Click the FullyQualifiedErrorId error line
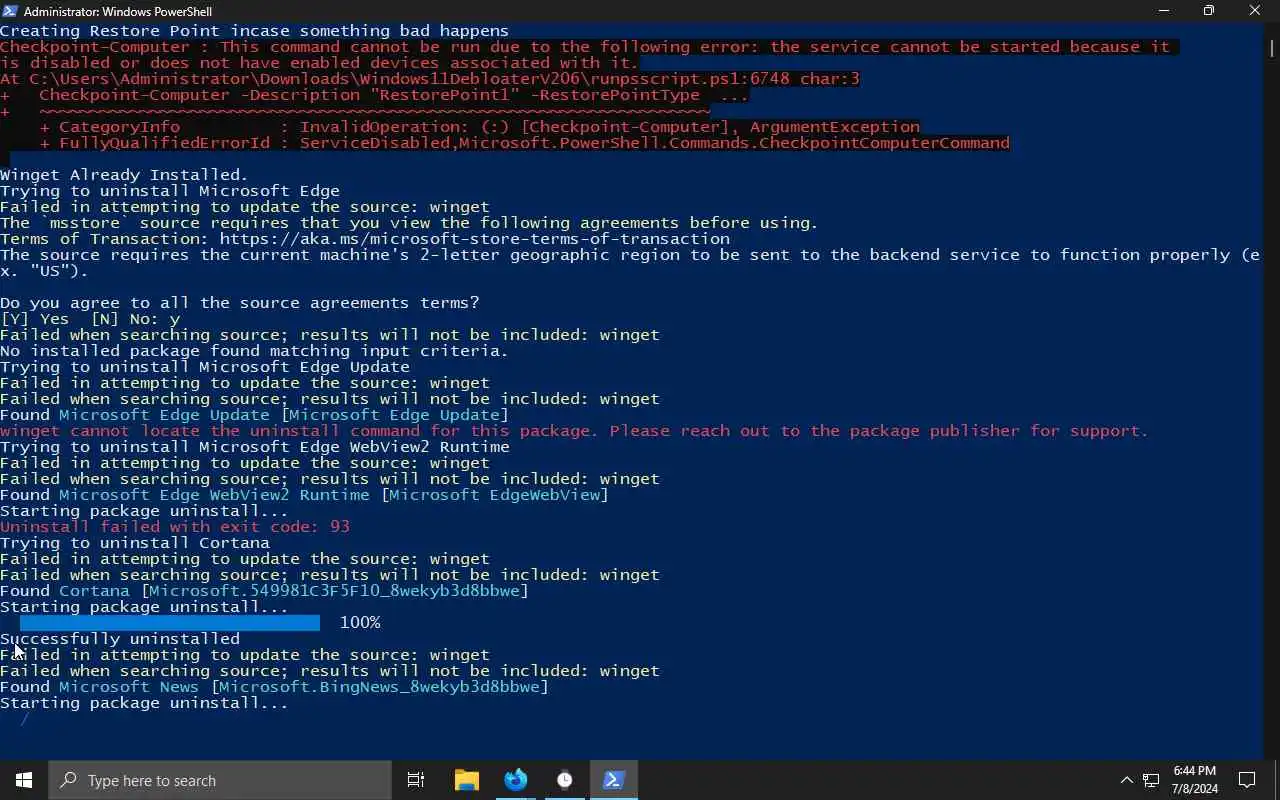This screenshot has height=800, width=1280. pyautogui.click(x=524, y=143)
